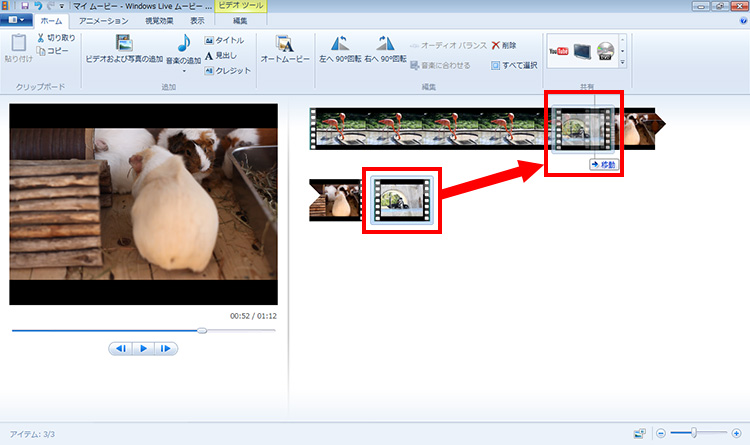Click the DVD burn share icon
This screenshot has height=445, width=750.
tap(606, 51)
